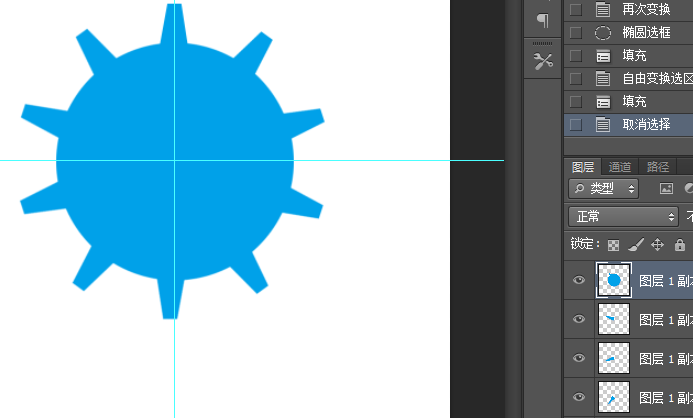693x418 pixels.
Task: Click fill icon of 填充 above 取消选择
Action: pyautogui.click(x=603, y=102)
